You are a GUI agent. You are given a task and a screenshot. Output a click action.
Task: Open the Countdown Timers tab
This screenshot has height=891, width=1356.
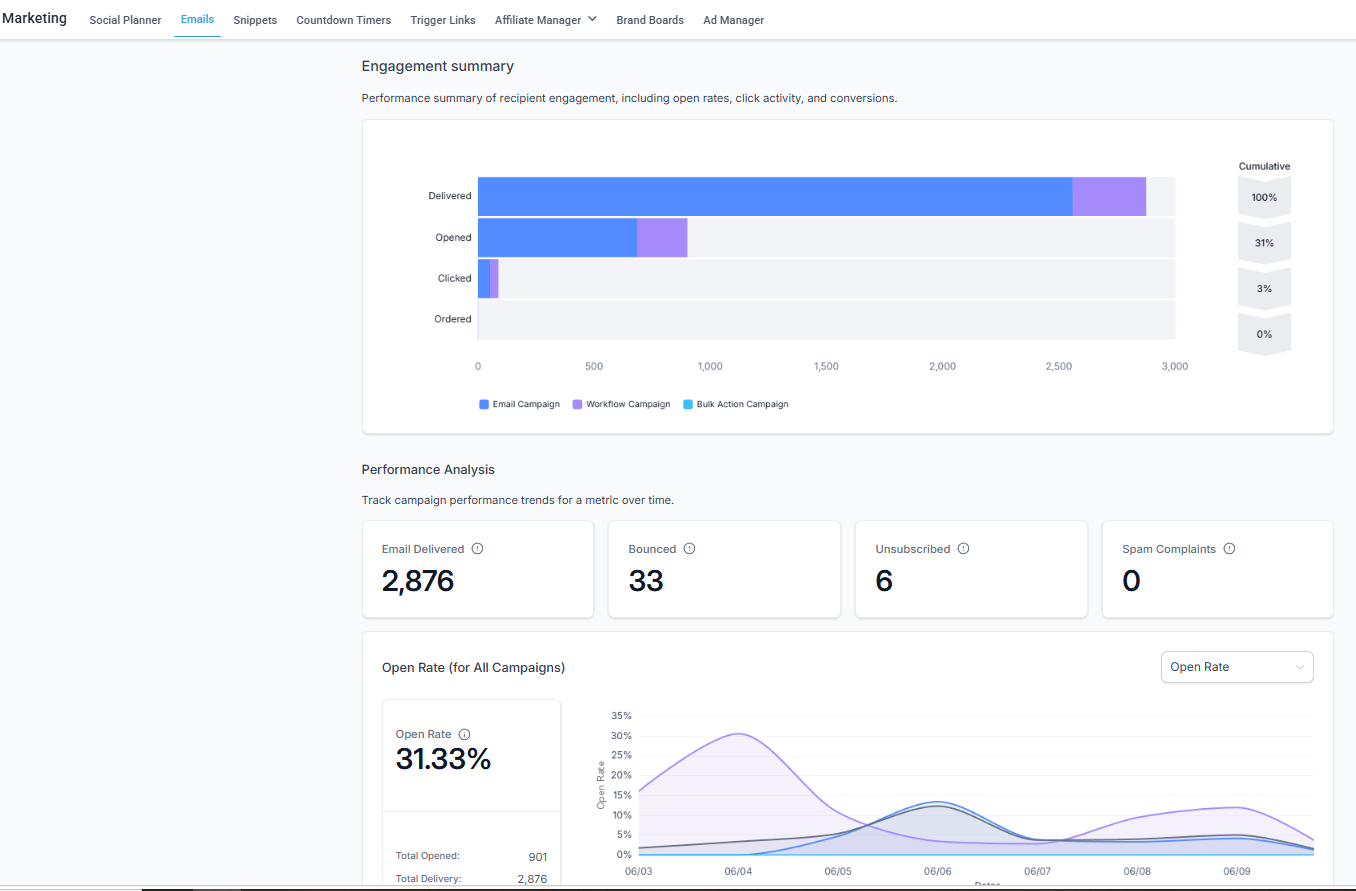coord(343,20)
